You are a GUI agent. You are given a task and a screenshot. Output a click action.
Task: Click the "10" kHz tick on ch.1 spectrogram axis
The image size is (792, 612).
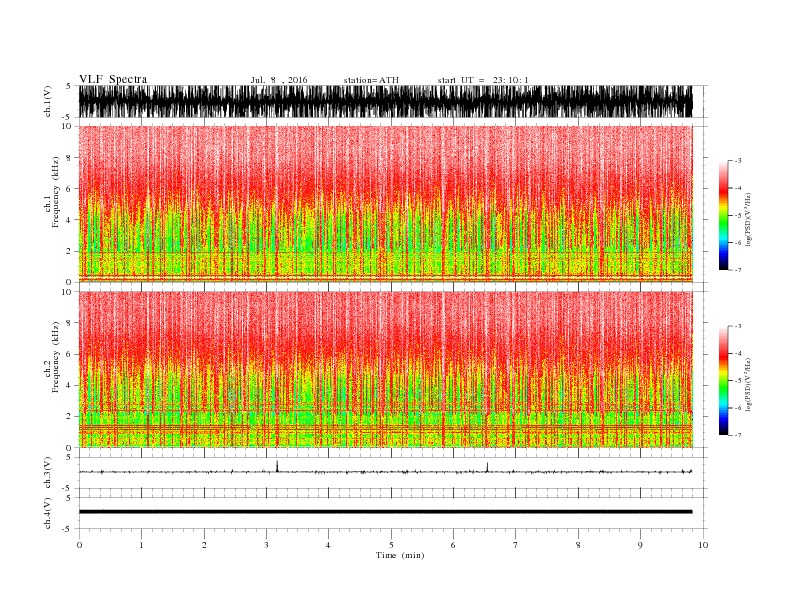click(x=66, y=126)
